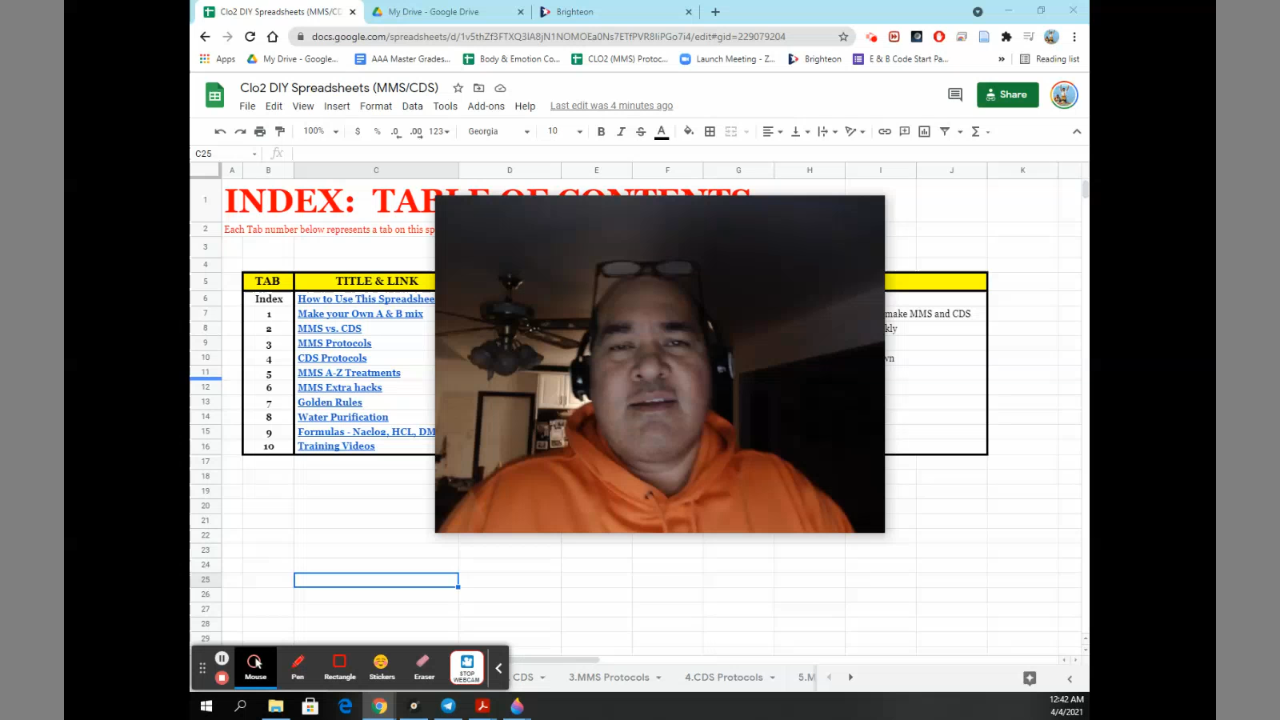Expand the 3.MMS Protocols tab menu arrow
Screen dimensions: 1280x720
659,678
